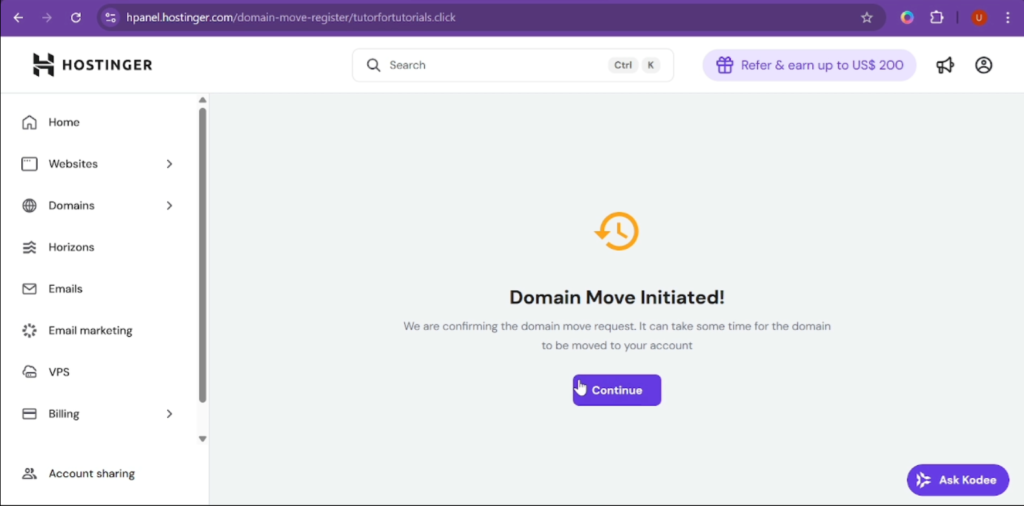Click the Search input field
Image resolution: width=1024 pixels, height=506 pixels.
point(490,65)
